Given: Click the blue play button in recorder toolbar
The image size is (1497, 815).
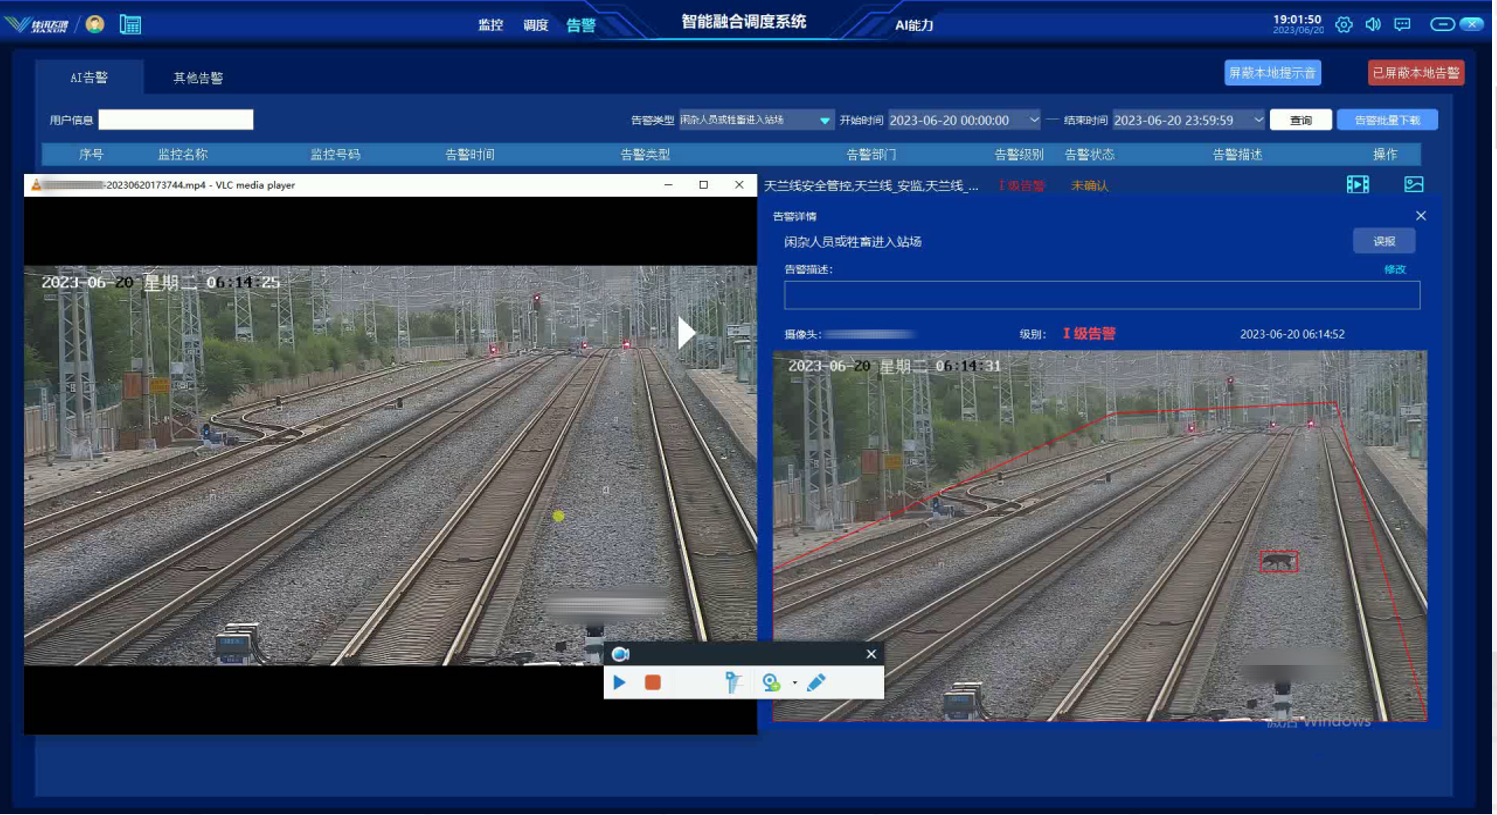Looking at the screenshot, I should click(x=619, y=682).
